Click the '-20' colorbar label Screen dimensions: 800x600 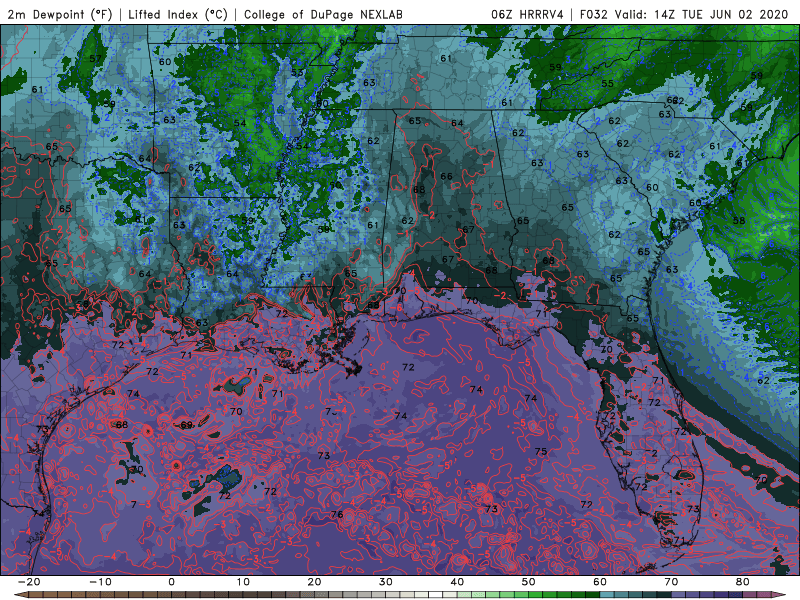pyautogui.click(x=29, y=582)
